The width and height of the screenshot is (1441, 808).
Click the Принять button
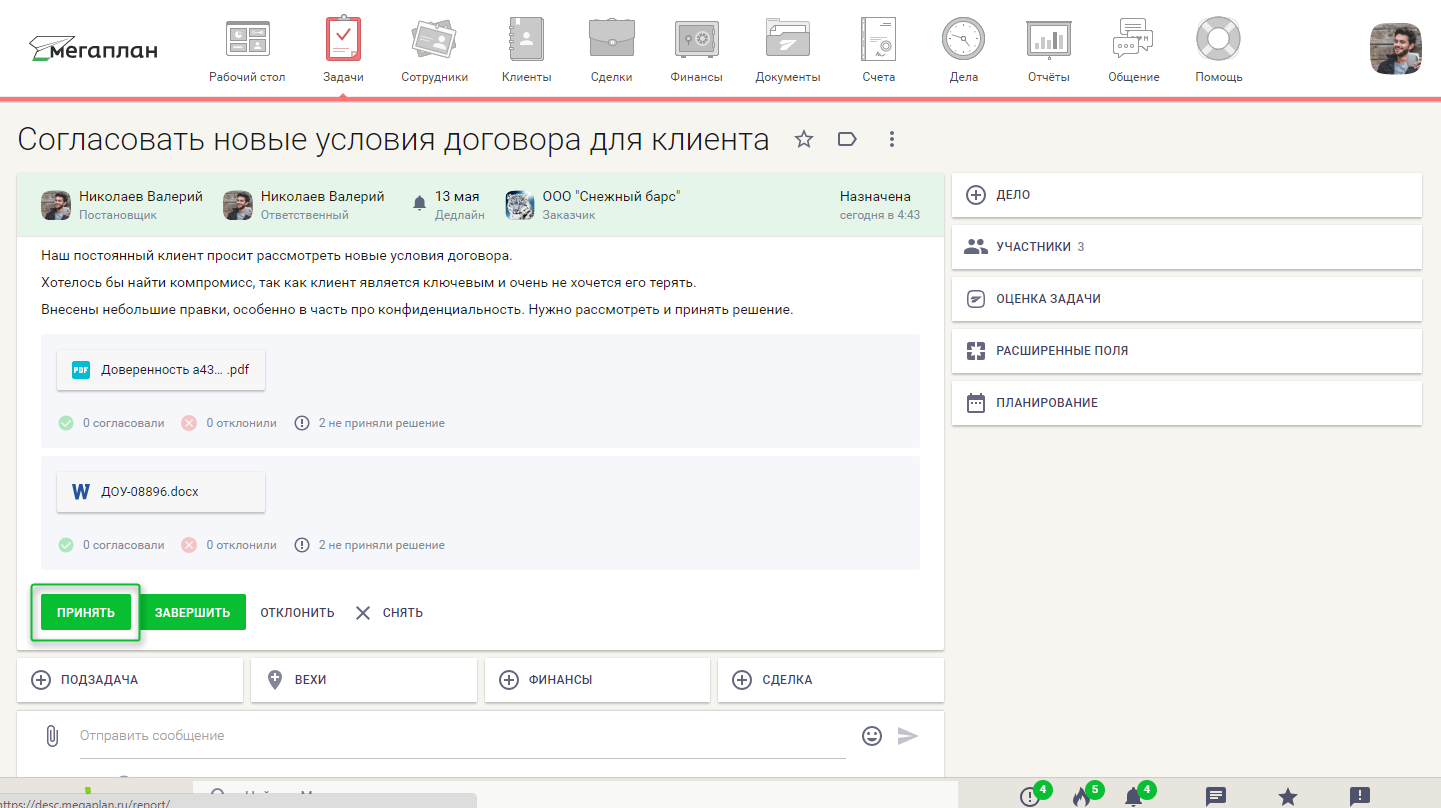click(86, 612)
